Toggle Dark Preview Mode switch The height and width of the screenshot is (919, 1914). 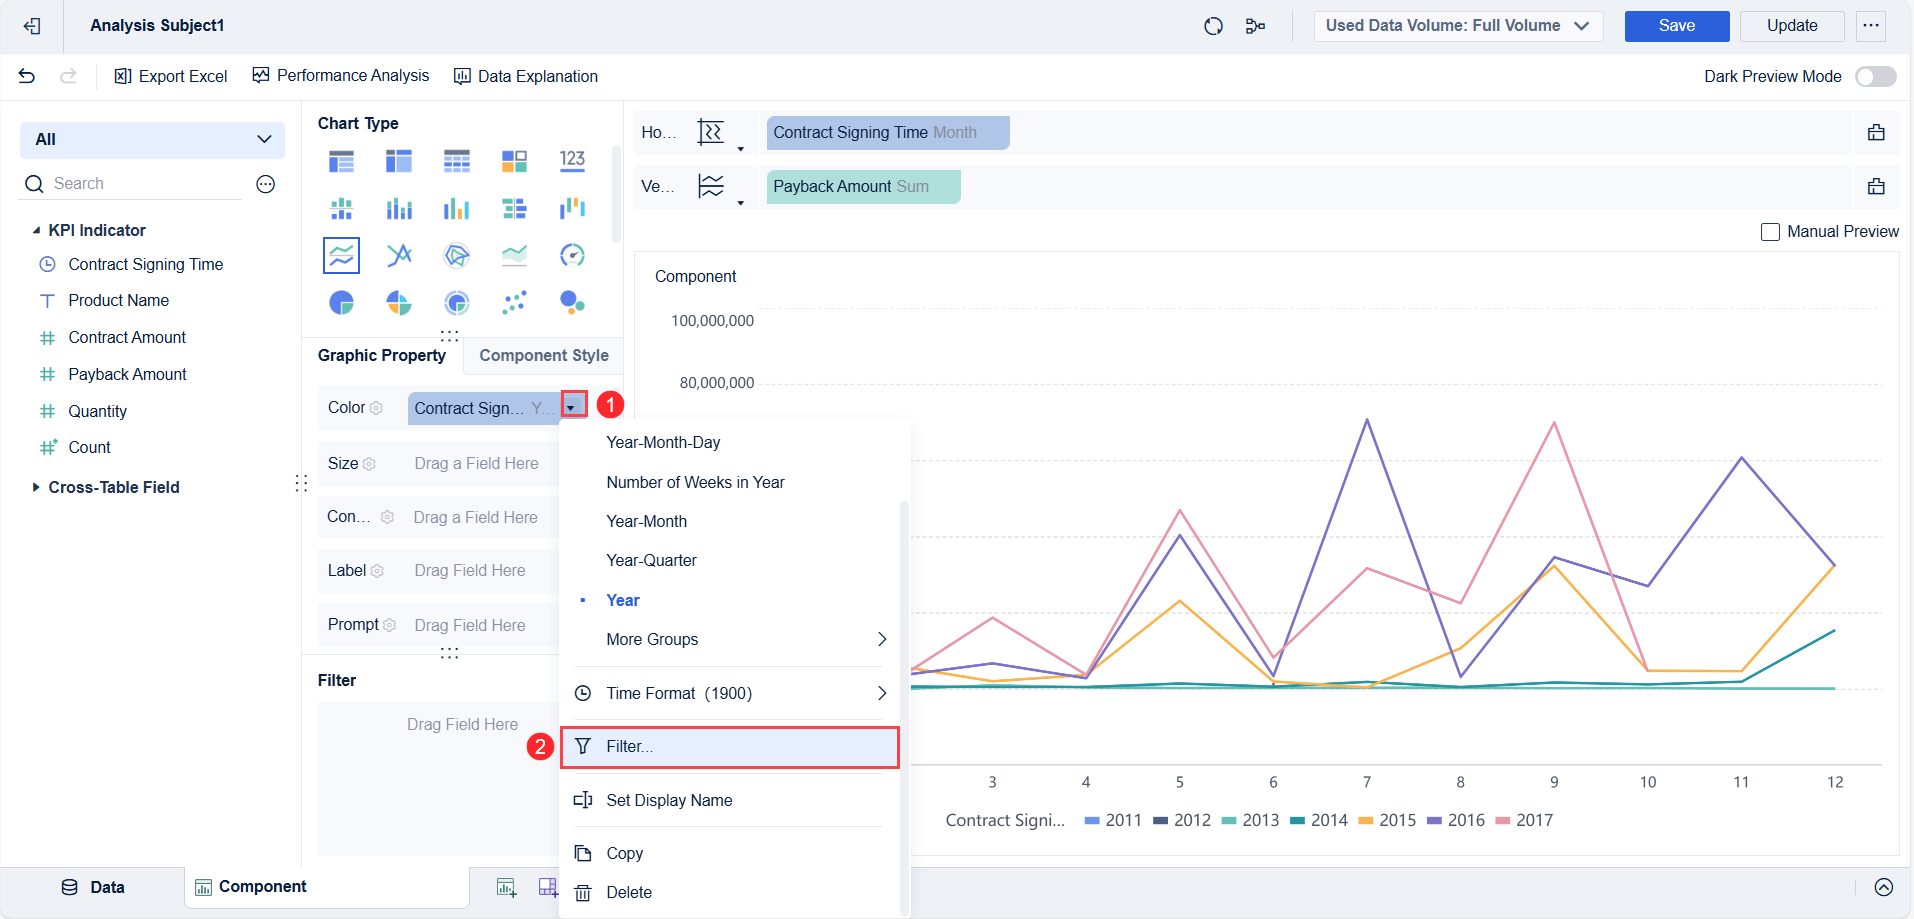tap(1875, 77)
